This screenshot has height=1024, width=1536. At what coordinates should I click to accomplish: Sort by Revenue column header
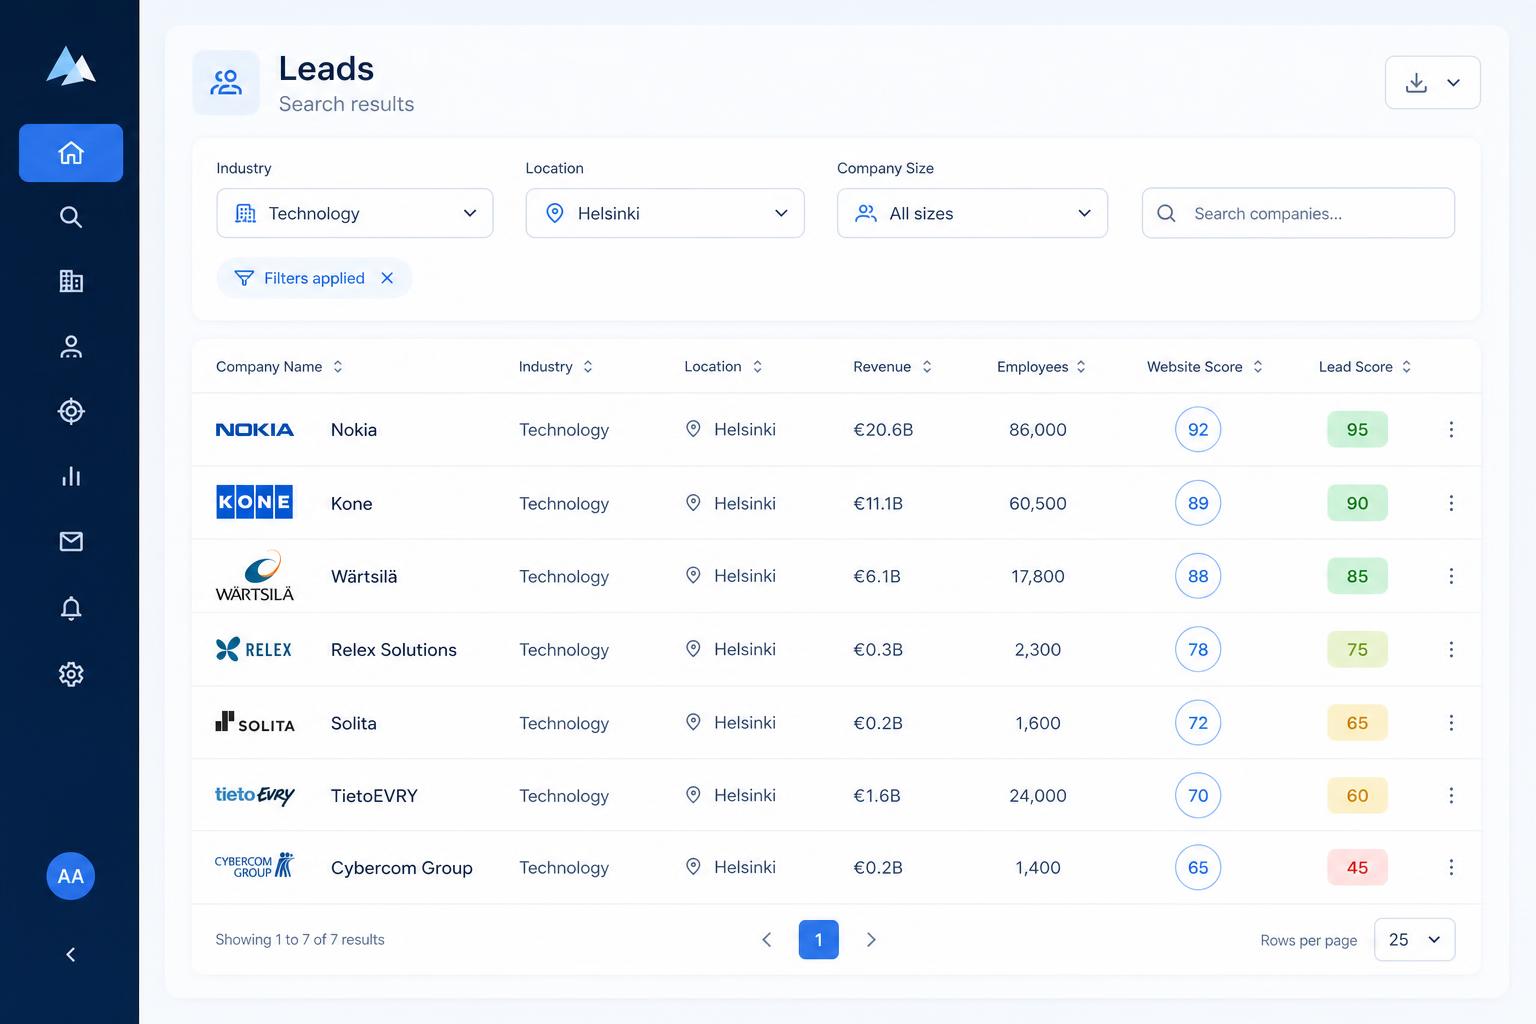click(892, 367)
